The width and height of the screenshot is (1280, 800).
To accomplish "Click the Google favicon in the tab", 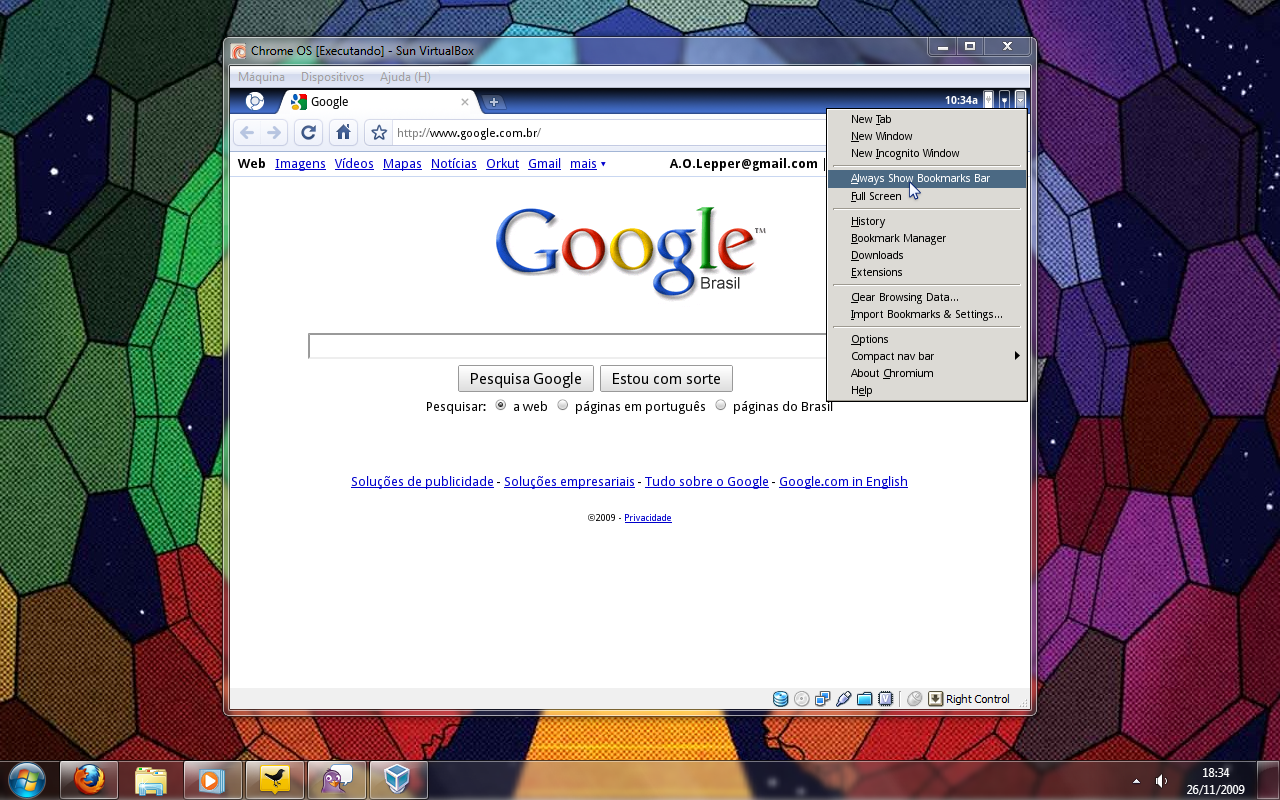I will pos(299,101).
